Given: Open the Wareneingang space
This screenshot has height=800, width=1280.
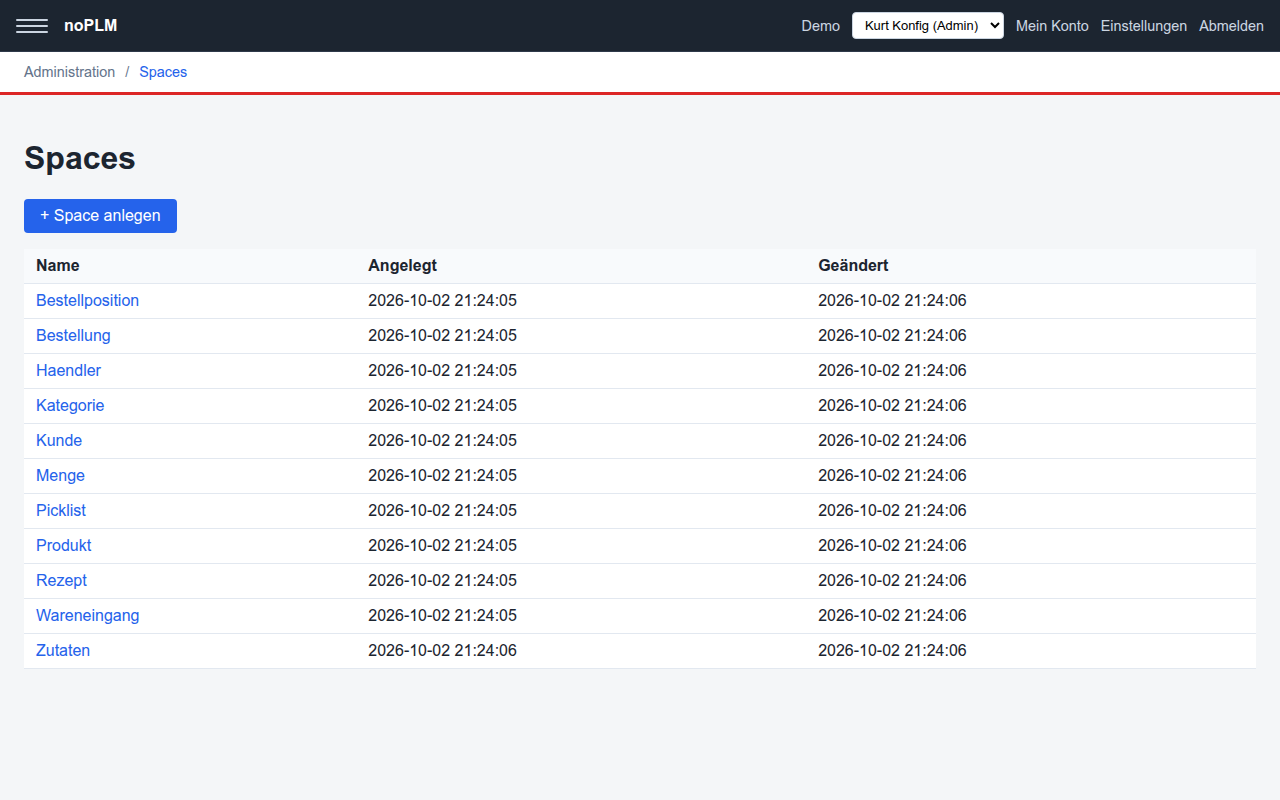Looking at the screenshot, I should 88,616.
